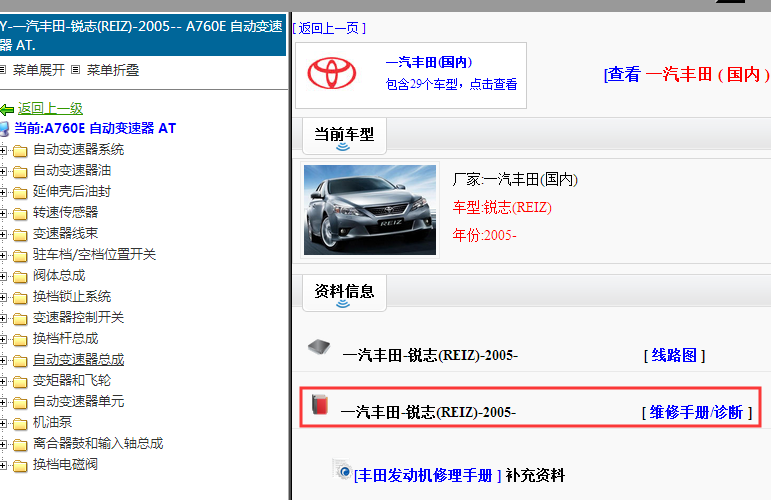
Task: Click the 年份:2005- text
Action: (484, 235)
